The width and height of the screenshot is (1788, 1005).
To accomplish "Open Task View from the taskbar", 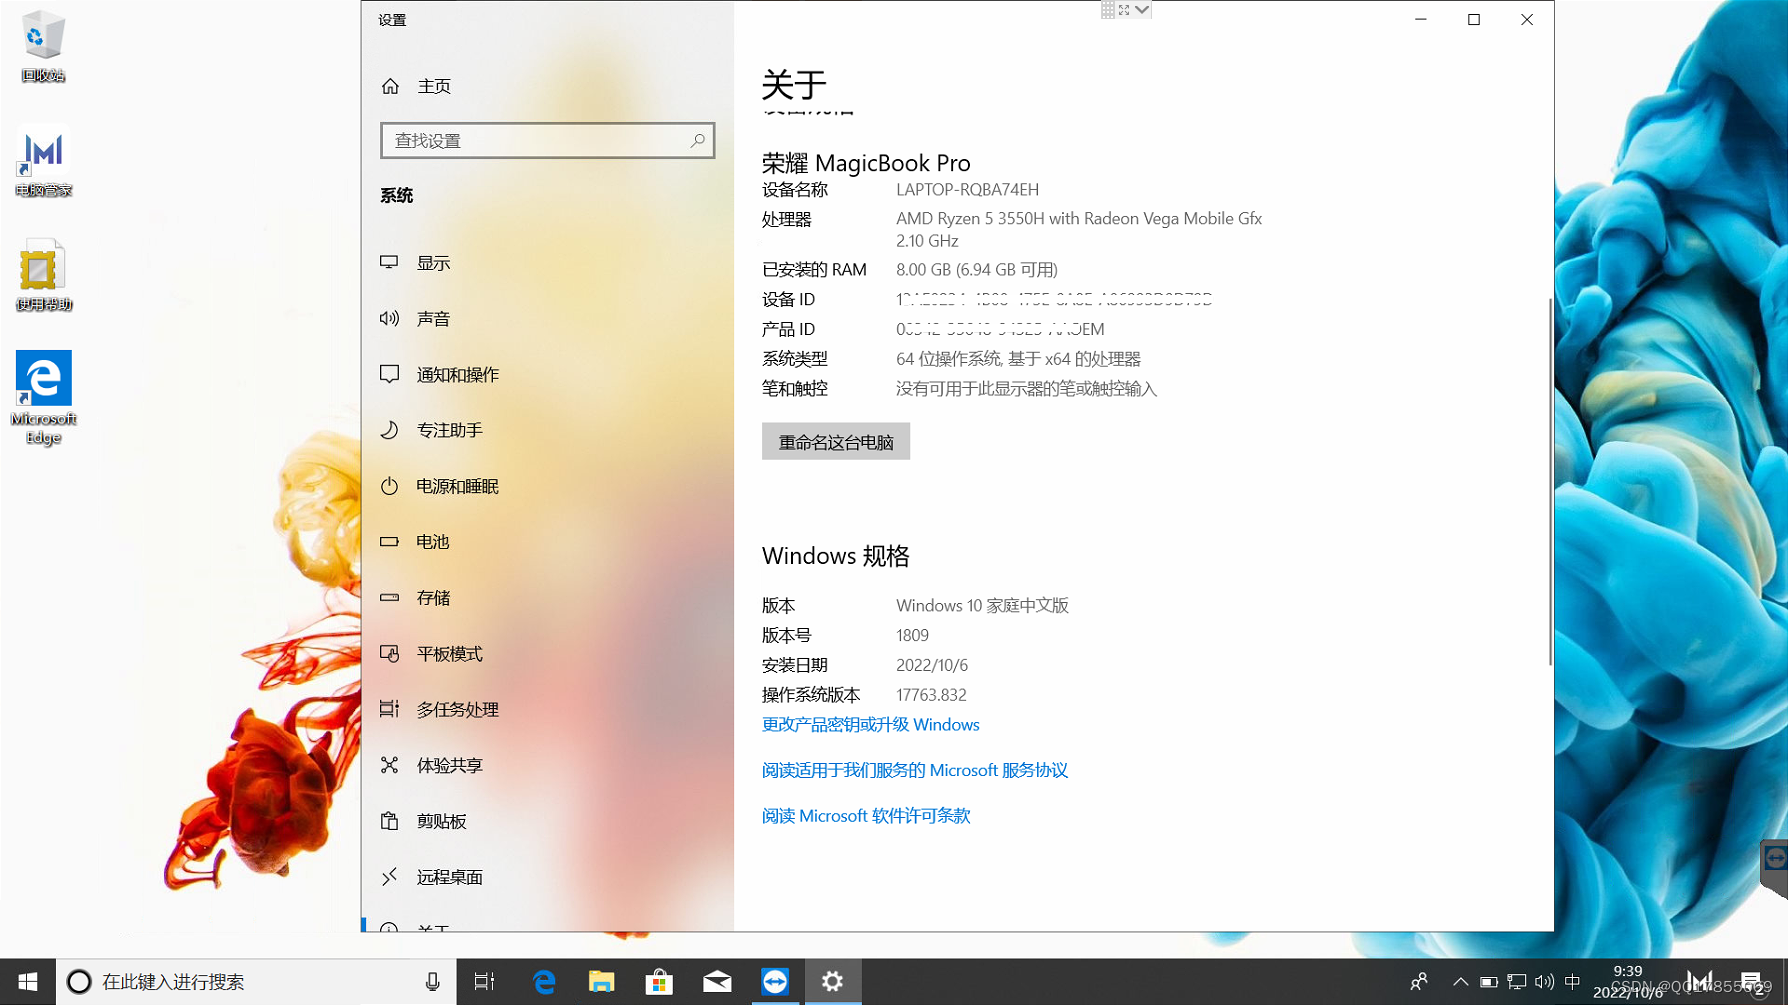I will (484, 982).
